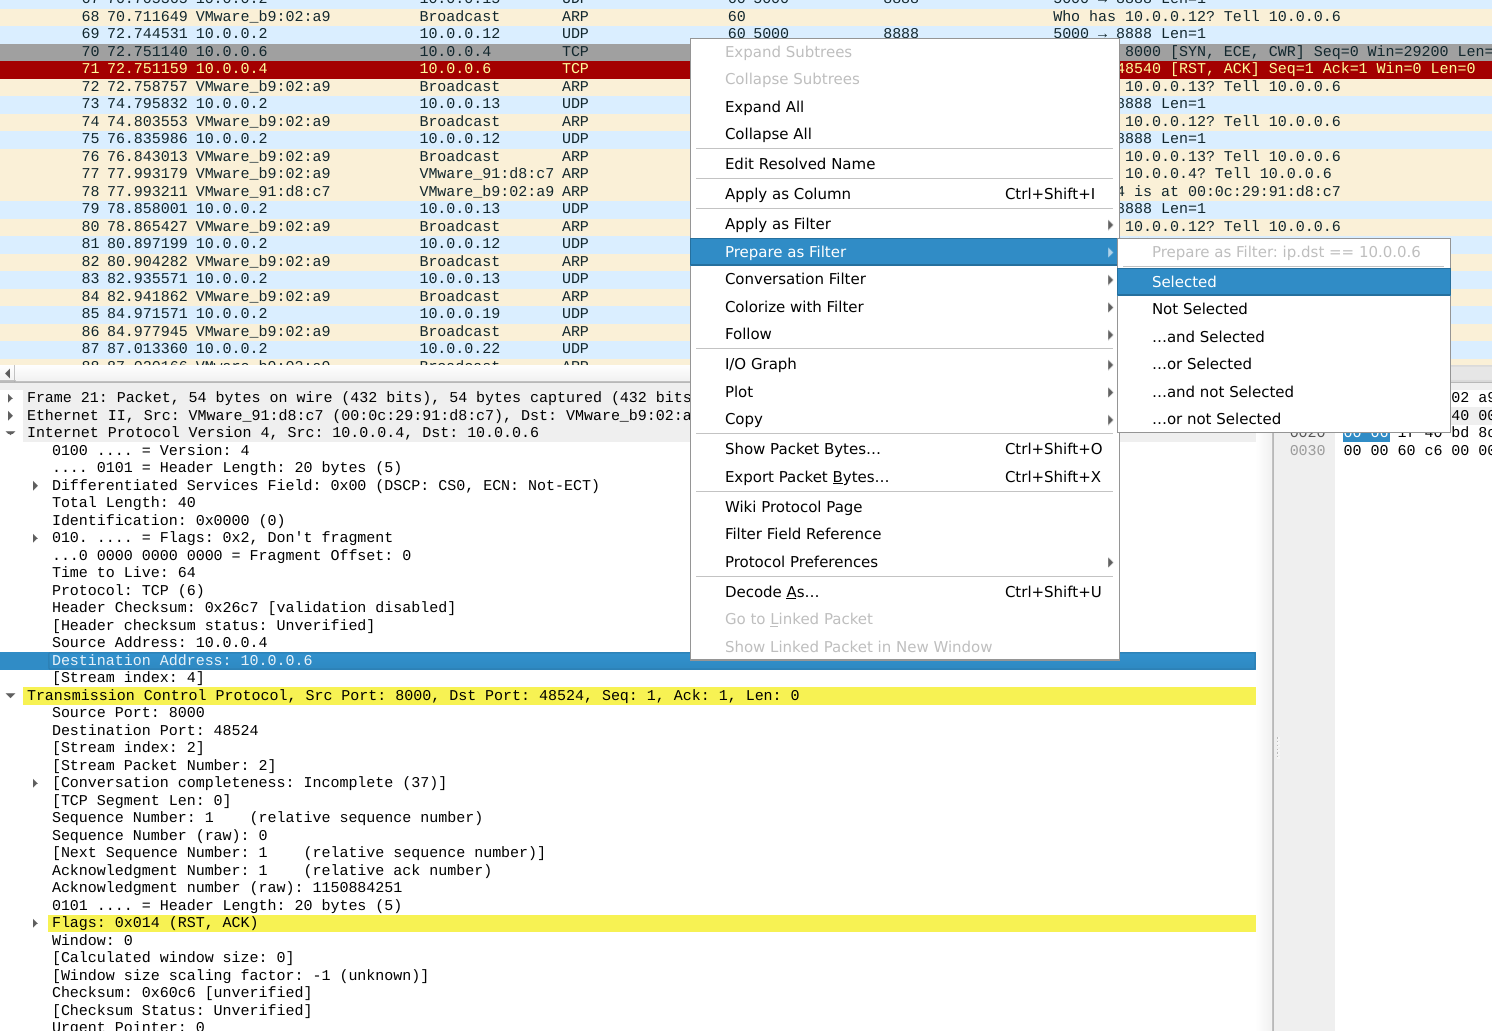The image size is (1492, 1031).
Task: Click 'Not Selected' submenu option
Action: point(1199,309)
